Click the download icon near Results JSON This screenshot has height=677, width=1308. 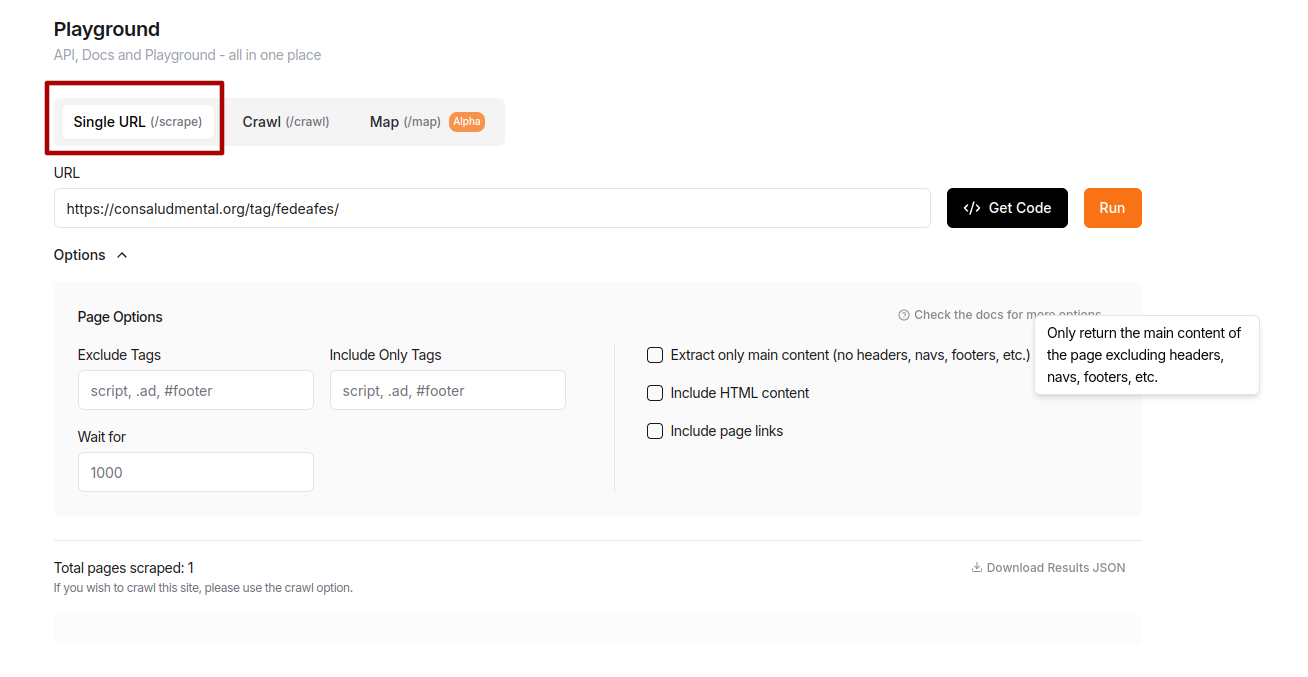click(x=977, y=568)
